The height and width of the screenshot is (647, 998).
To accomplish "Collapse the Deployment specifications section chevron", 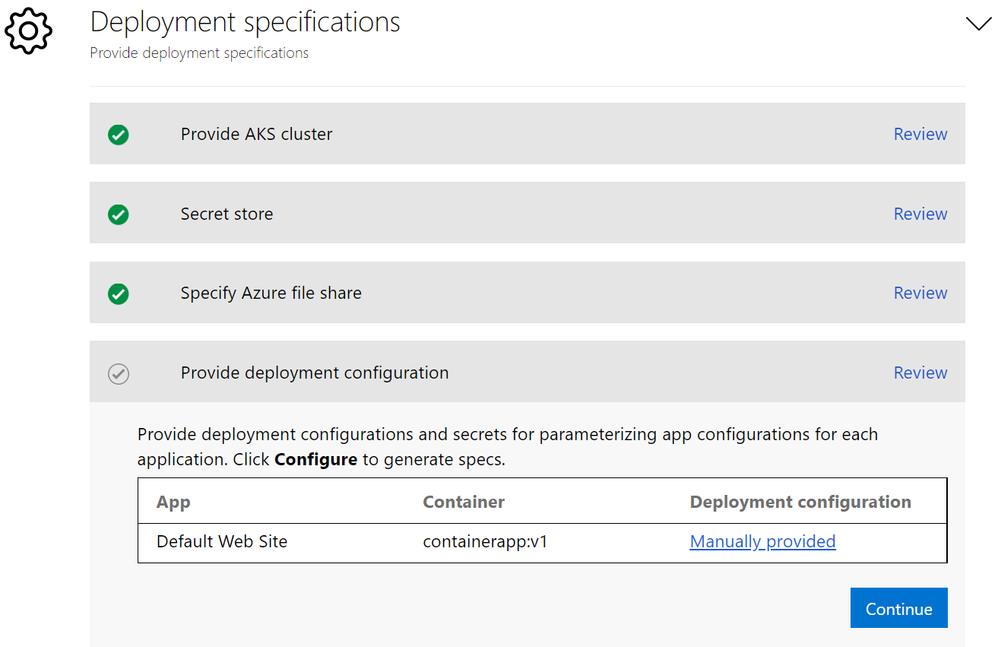I will 978,24.
